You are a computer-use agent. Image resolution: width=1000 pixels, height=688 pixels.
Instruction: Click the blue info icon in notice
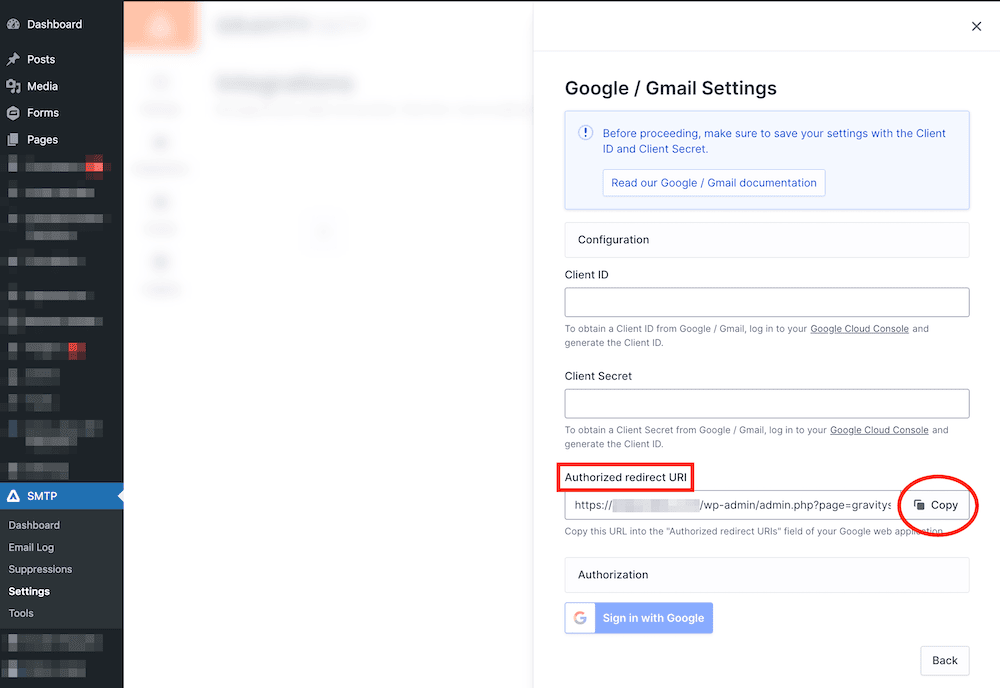point(585,133)
